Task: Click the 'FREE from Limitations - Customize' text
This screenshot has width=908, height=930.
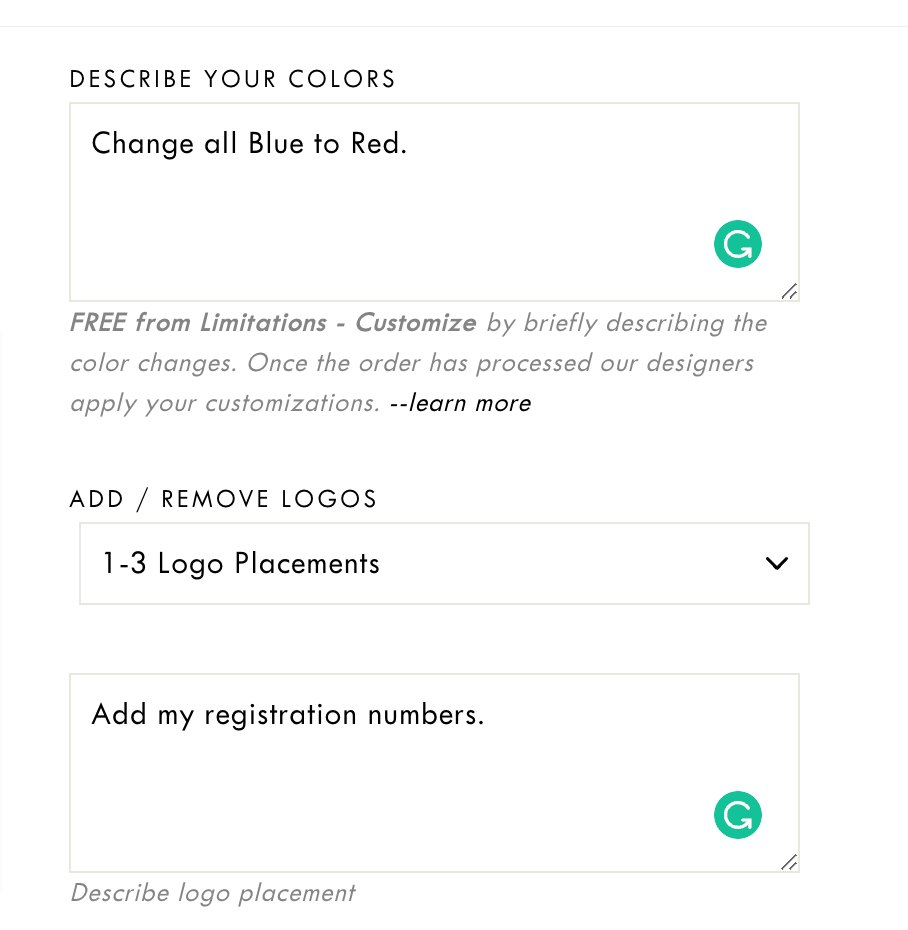Action: [x=273, y=323]
